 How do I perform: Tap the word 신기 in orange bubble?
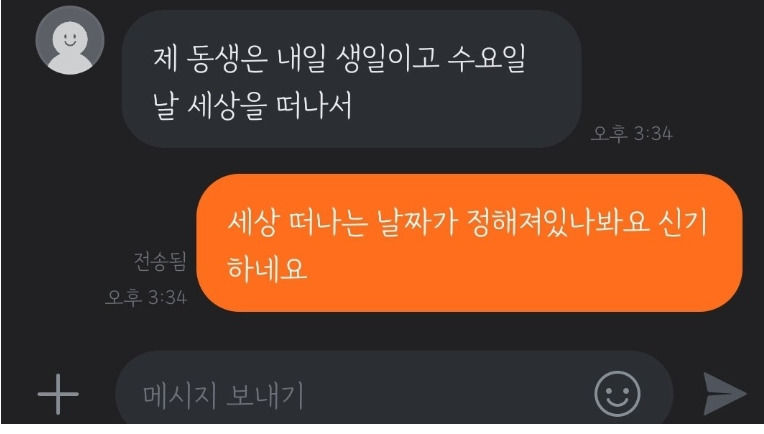tap(682, 222)
